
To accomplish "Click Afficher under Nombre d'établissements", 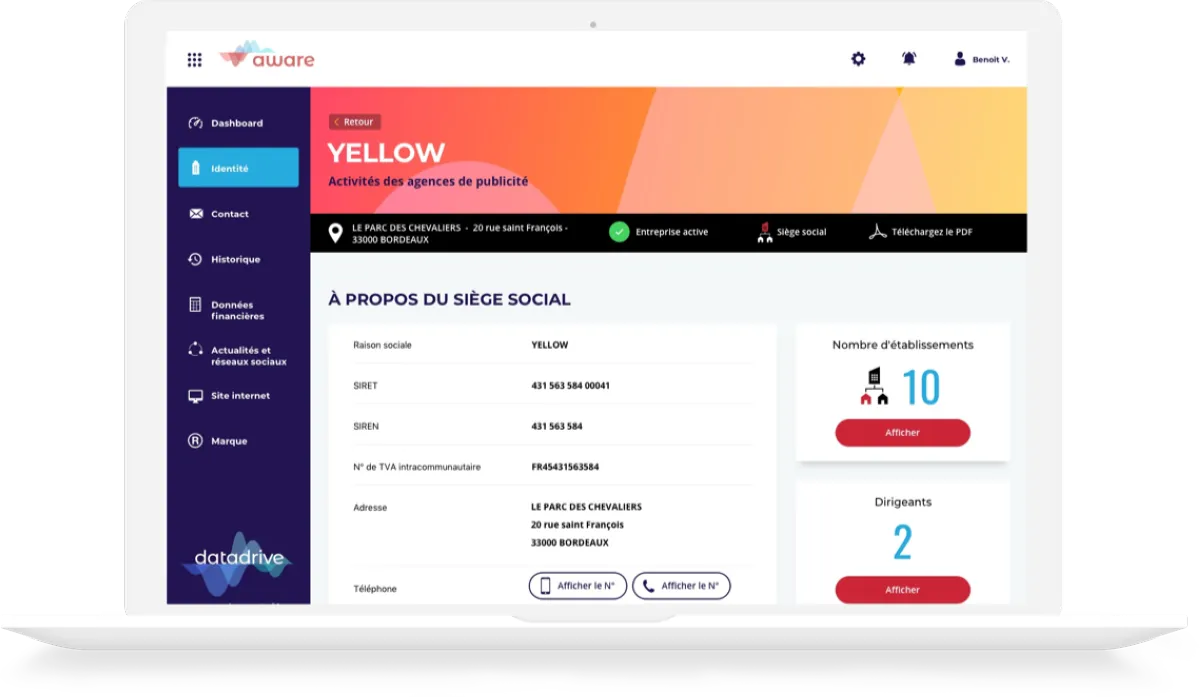I will [x=902, y=433].
